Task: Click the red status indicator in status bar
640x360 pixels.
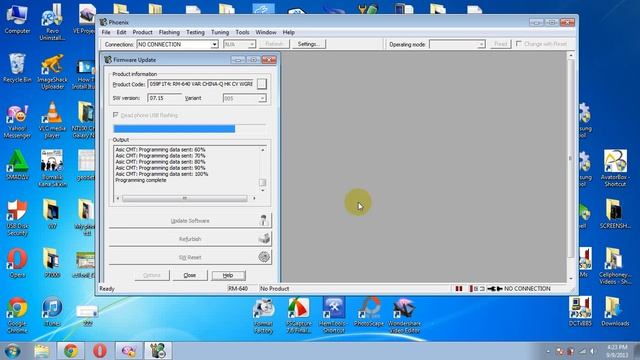Action: (459, 289)
